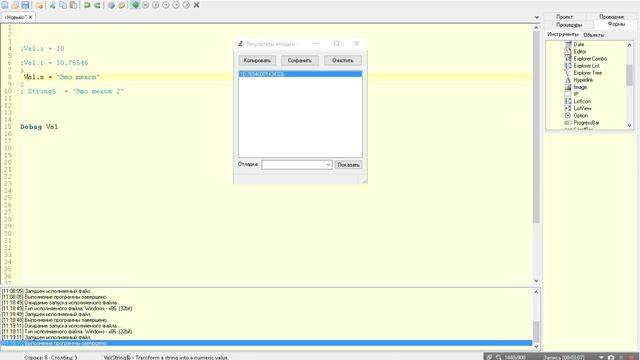Click code line ';Val.i = 10'
Viewport: 640px width, 360px height.
pos(42,49)
